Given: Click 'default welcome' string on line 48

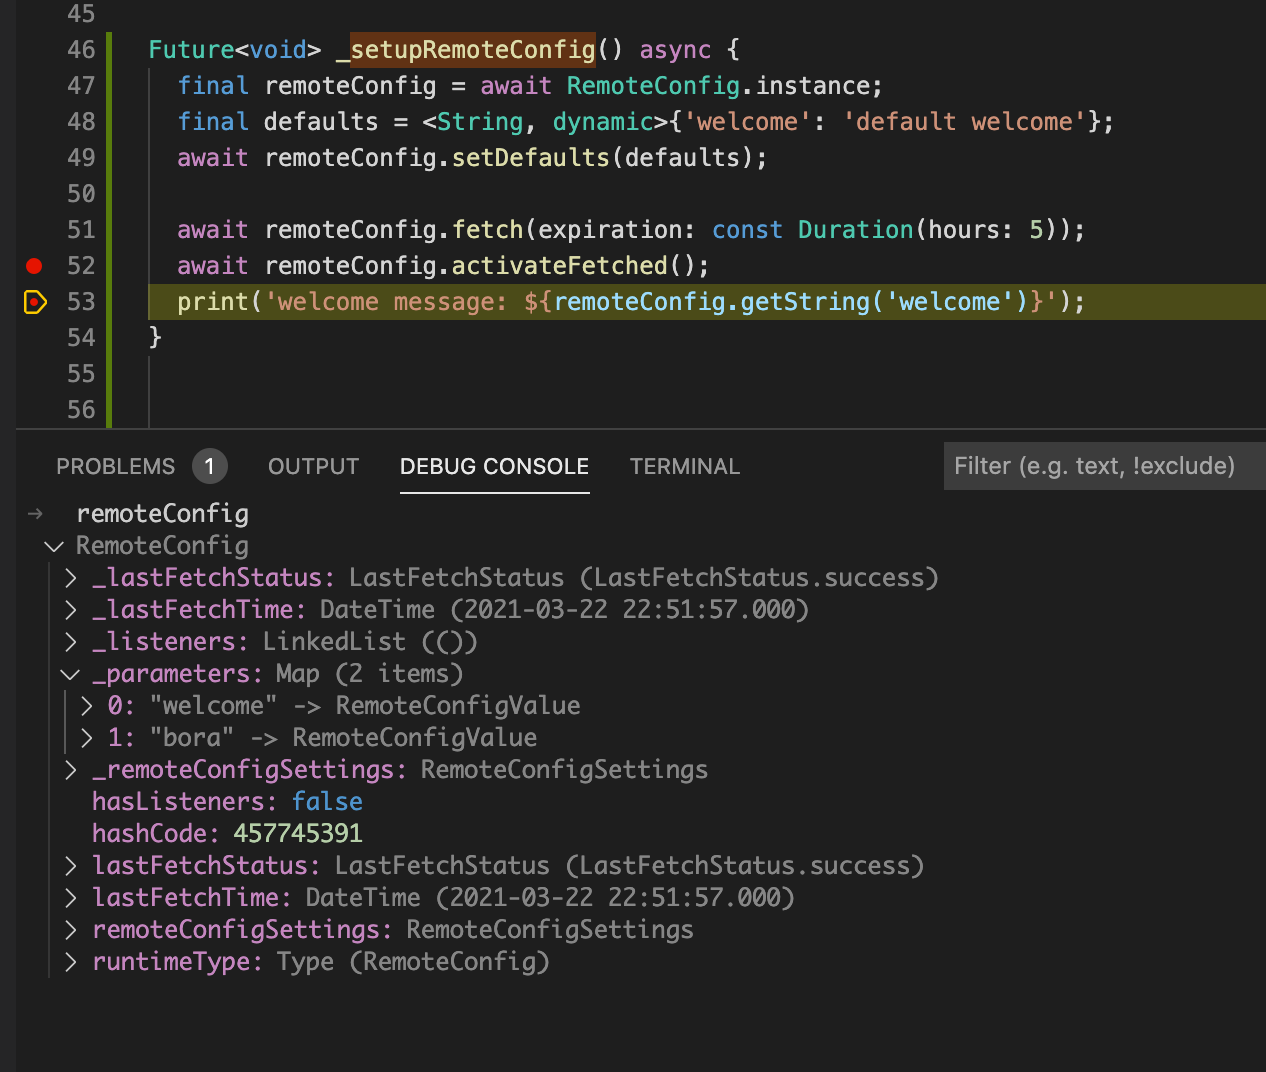Looking at the screenshot, I should [x=964, y=122].
